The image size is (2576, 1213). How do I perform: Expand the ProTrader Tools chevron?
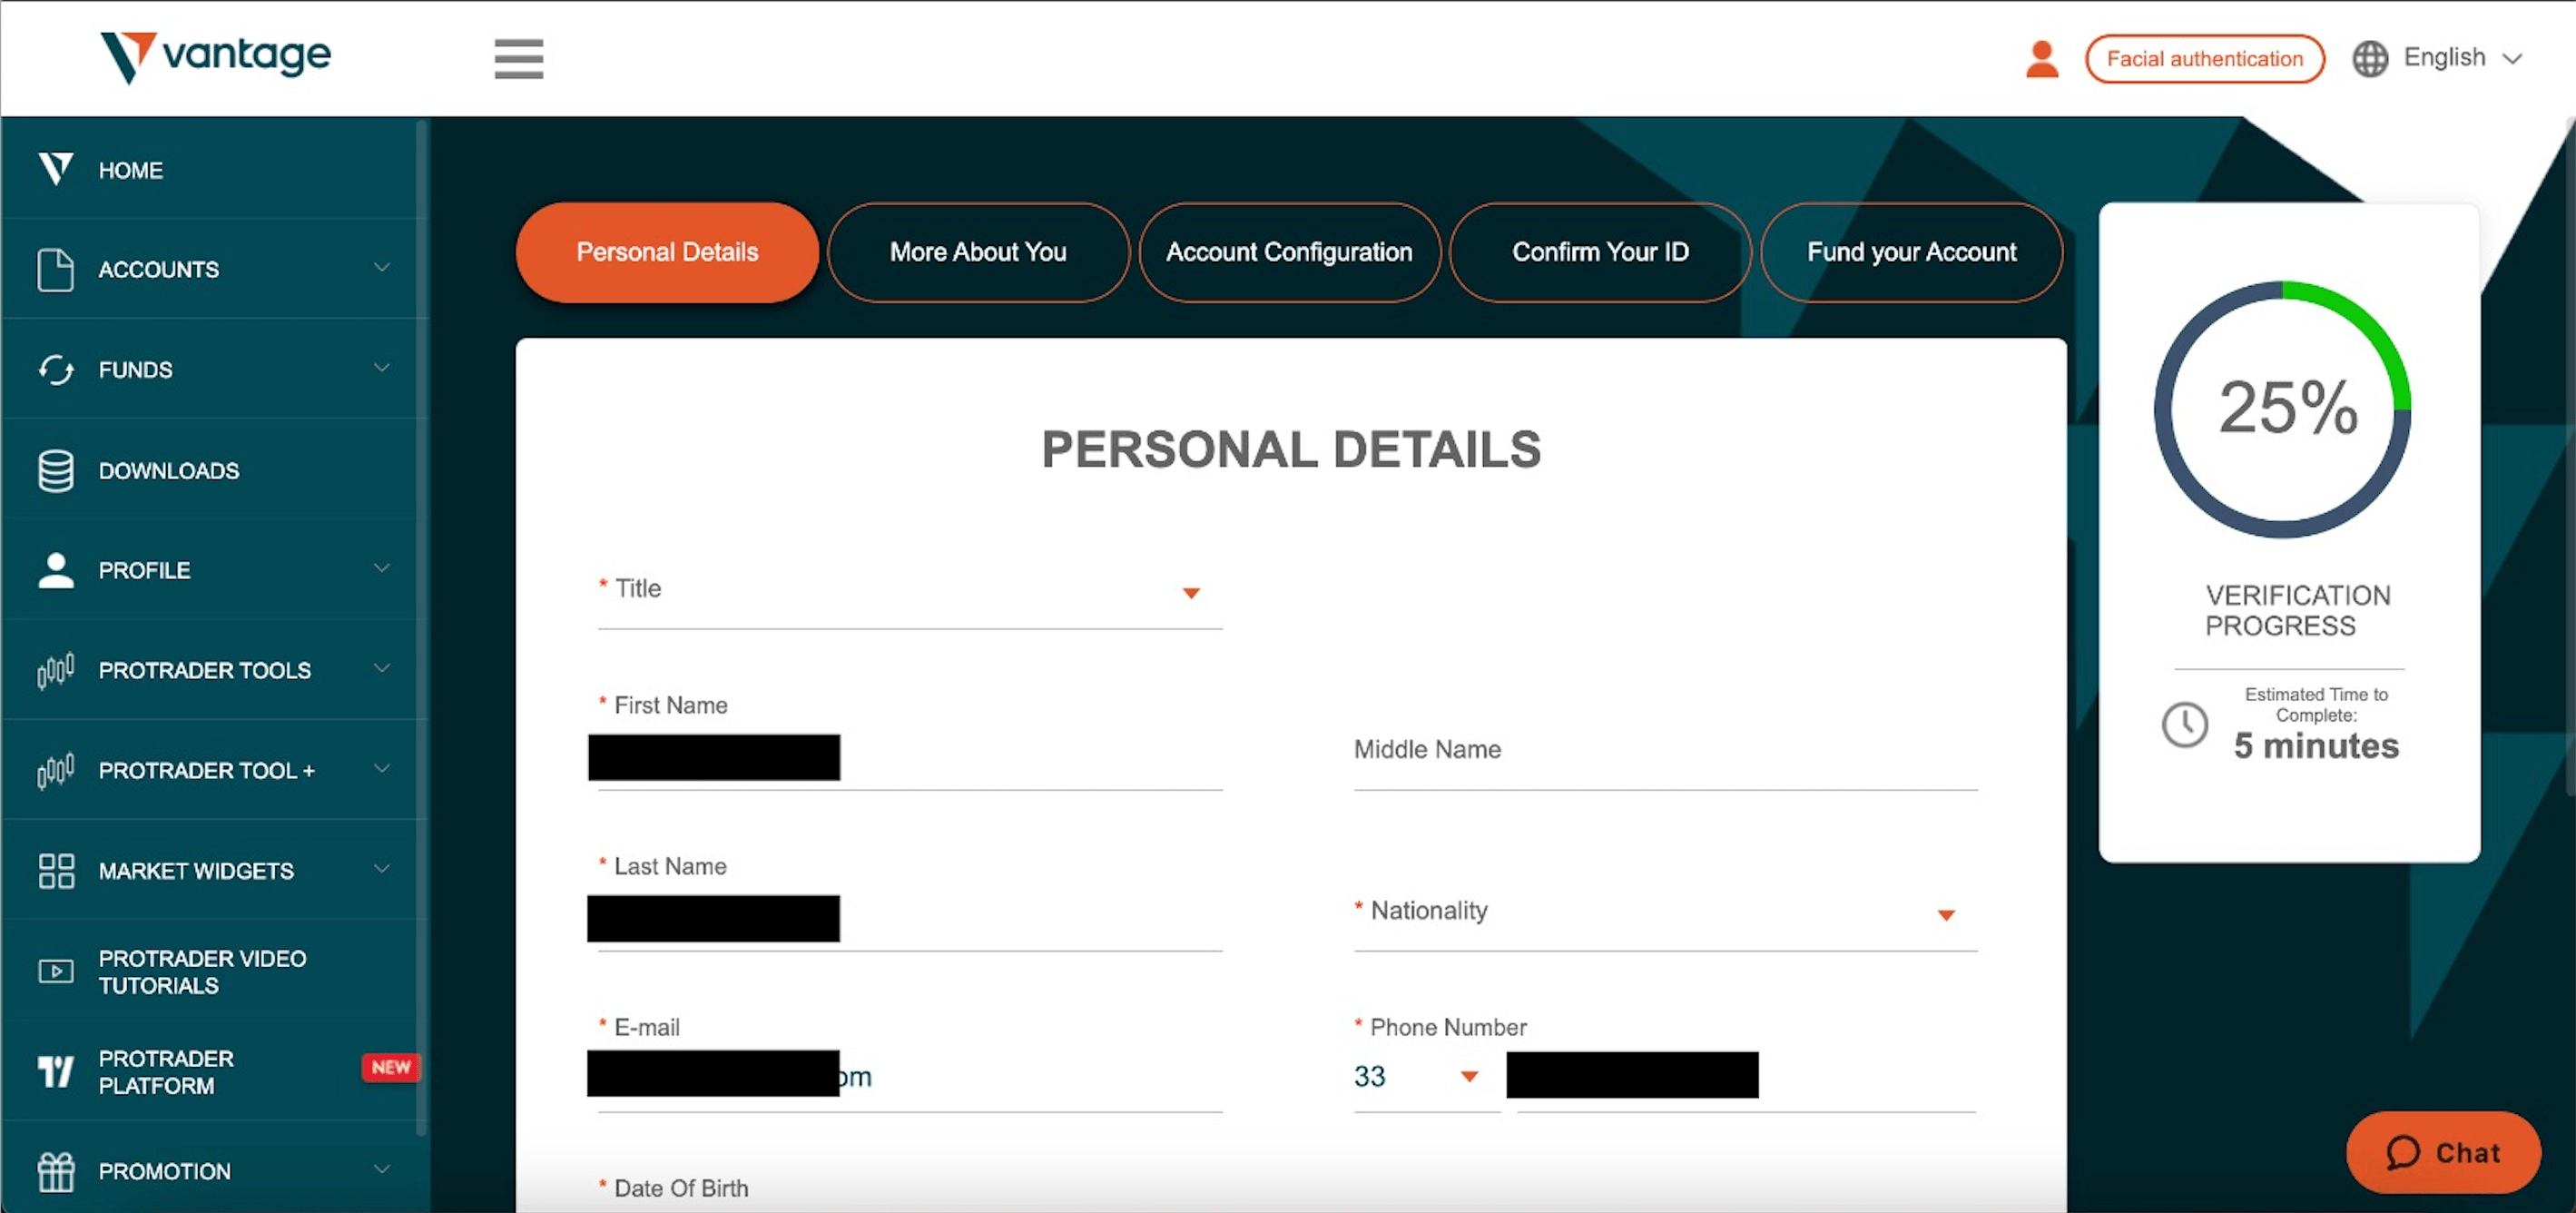(382, 668)
